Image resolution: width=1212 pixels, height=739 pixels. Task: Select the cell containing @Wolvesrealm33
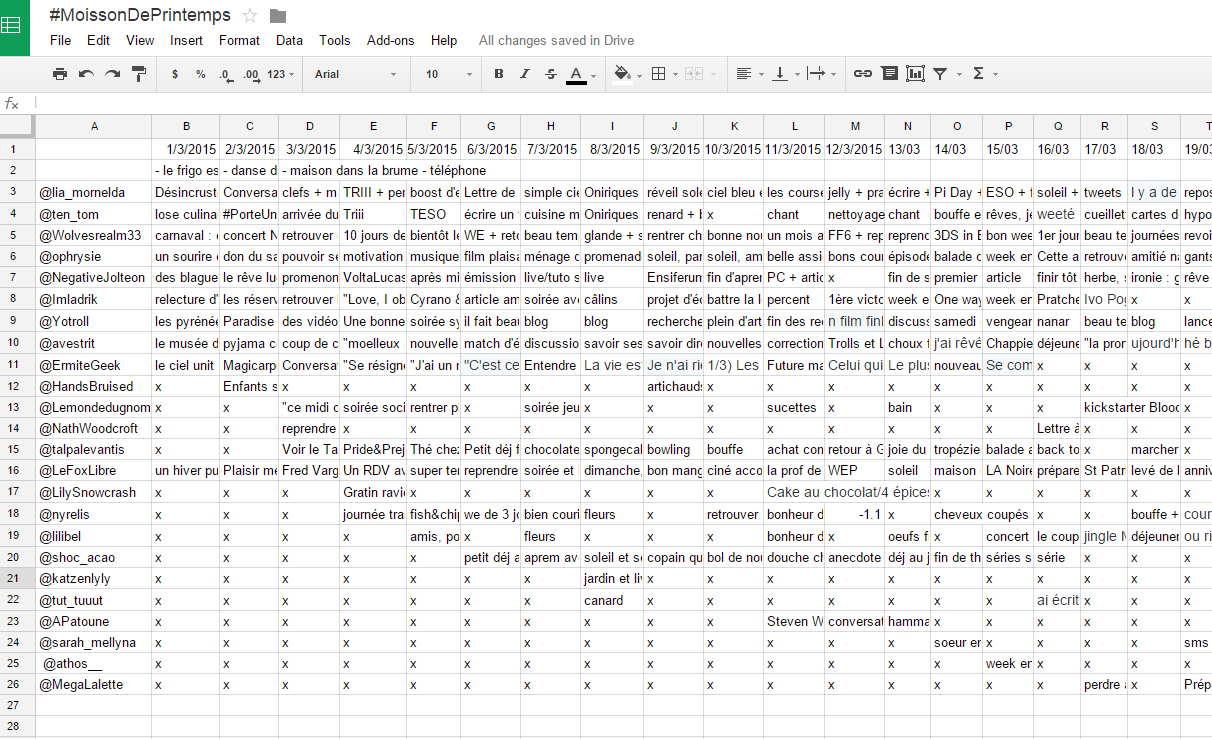pos(94,235)
